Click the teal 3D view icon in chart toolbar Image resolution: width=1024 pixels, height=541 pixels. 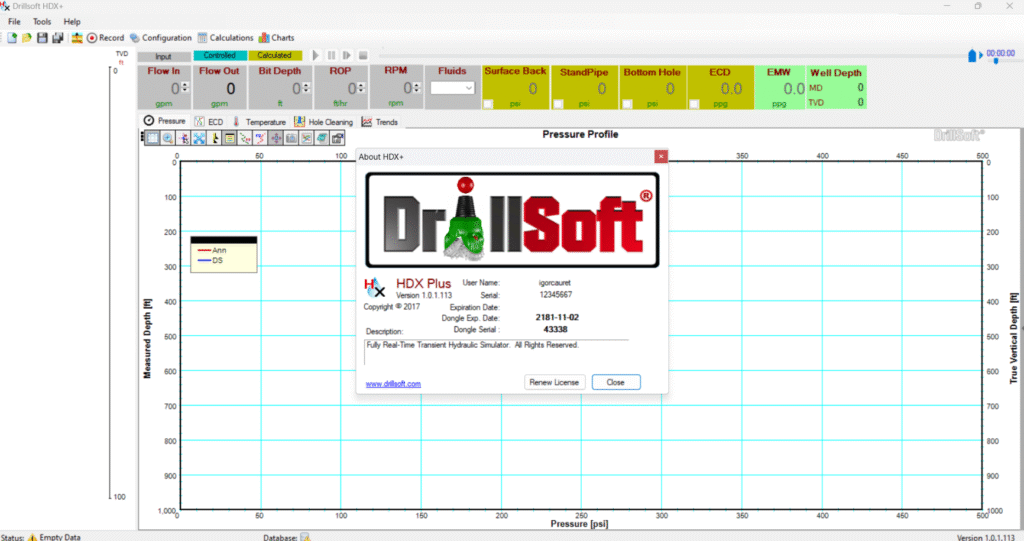(322, 138)
